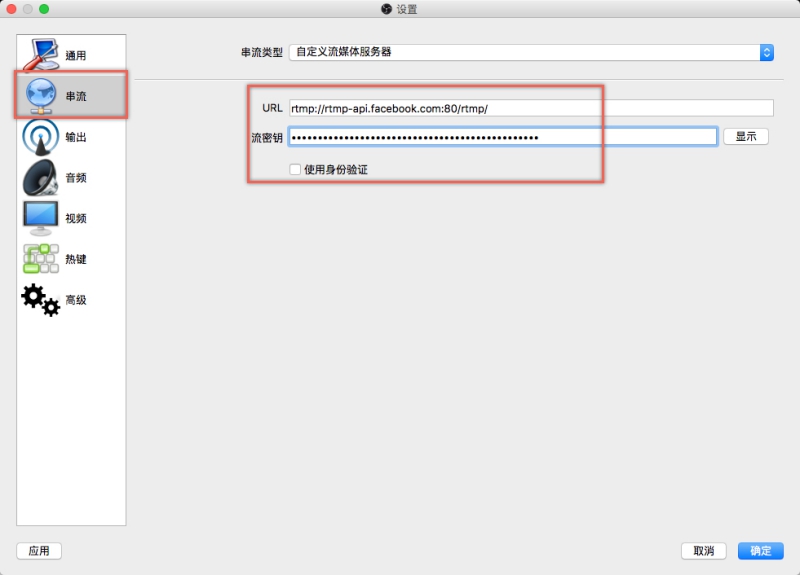Click the 通用 tab label
Image resolution: width=800 pixels, height=575 pixels.
tap(76, 55)
